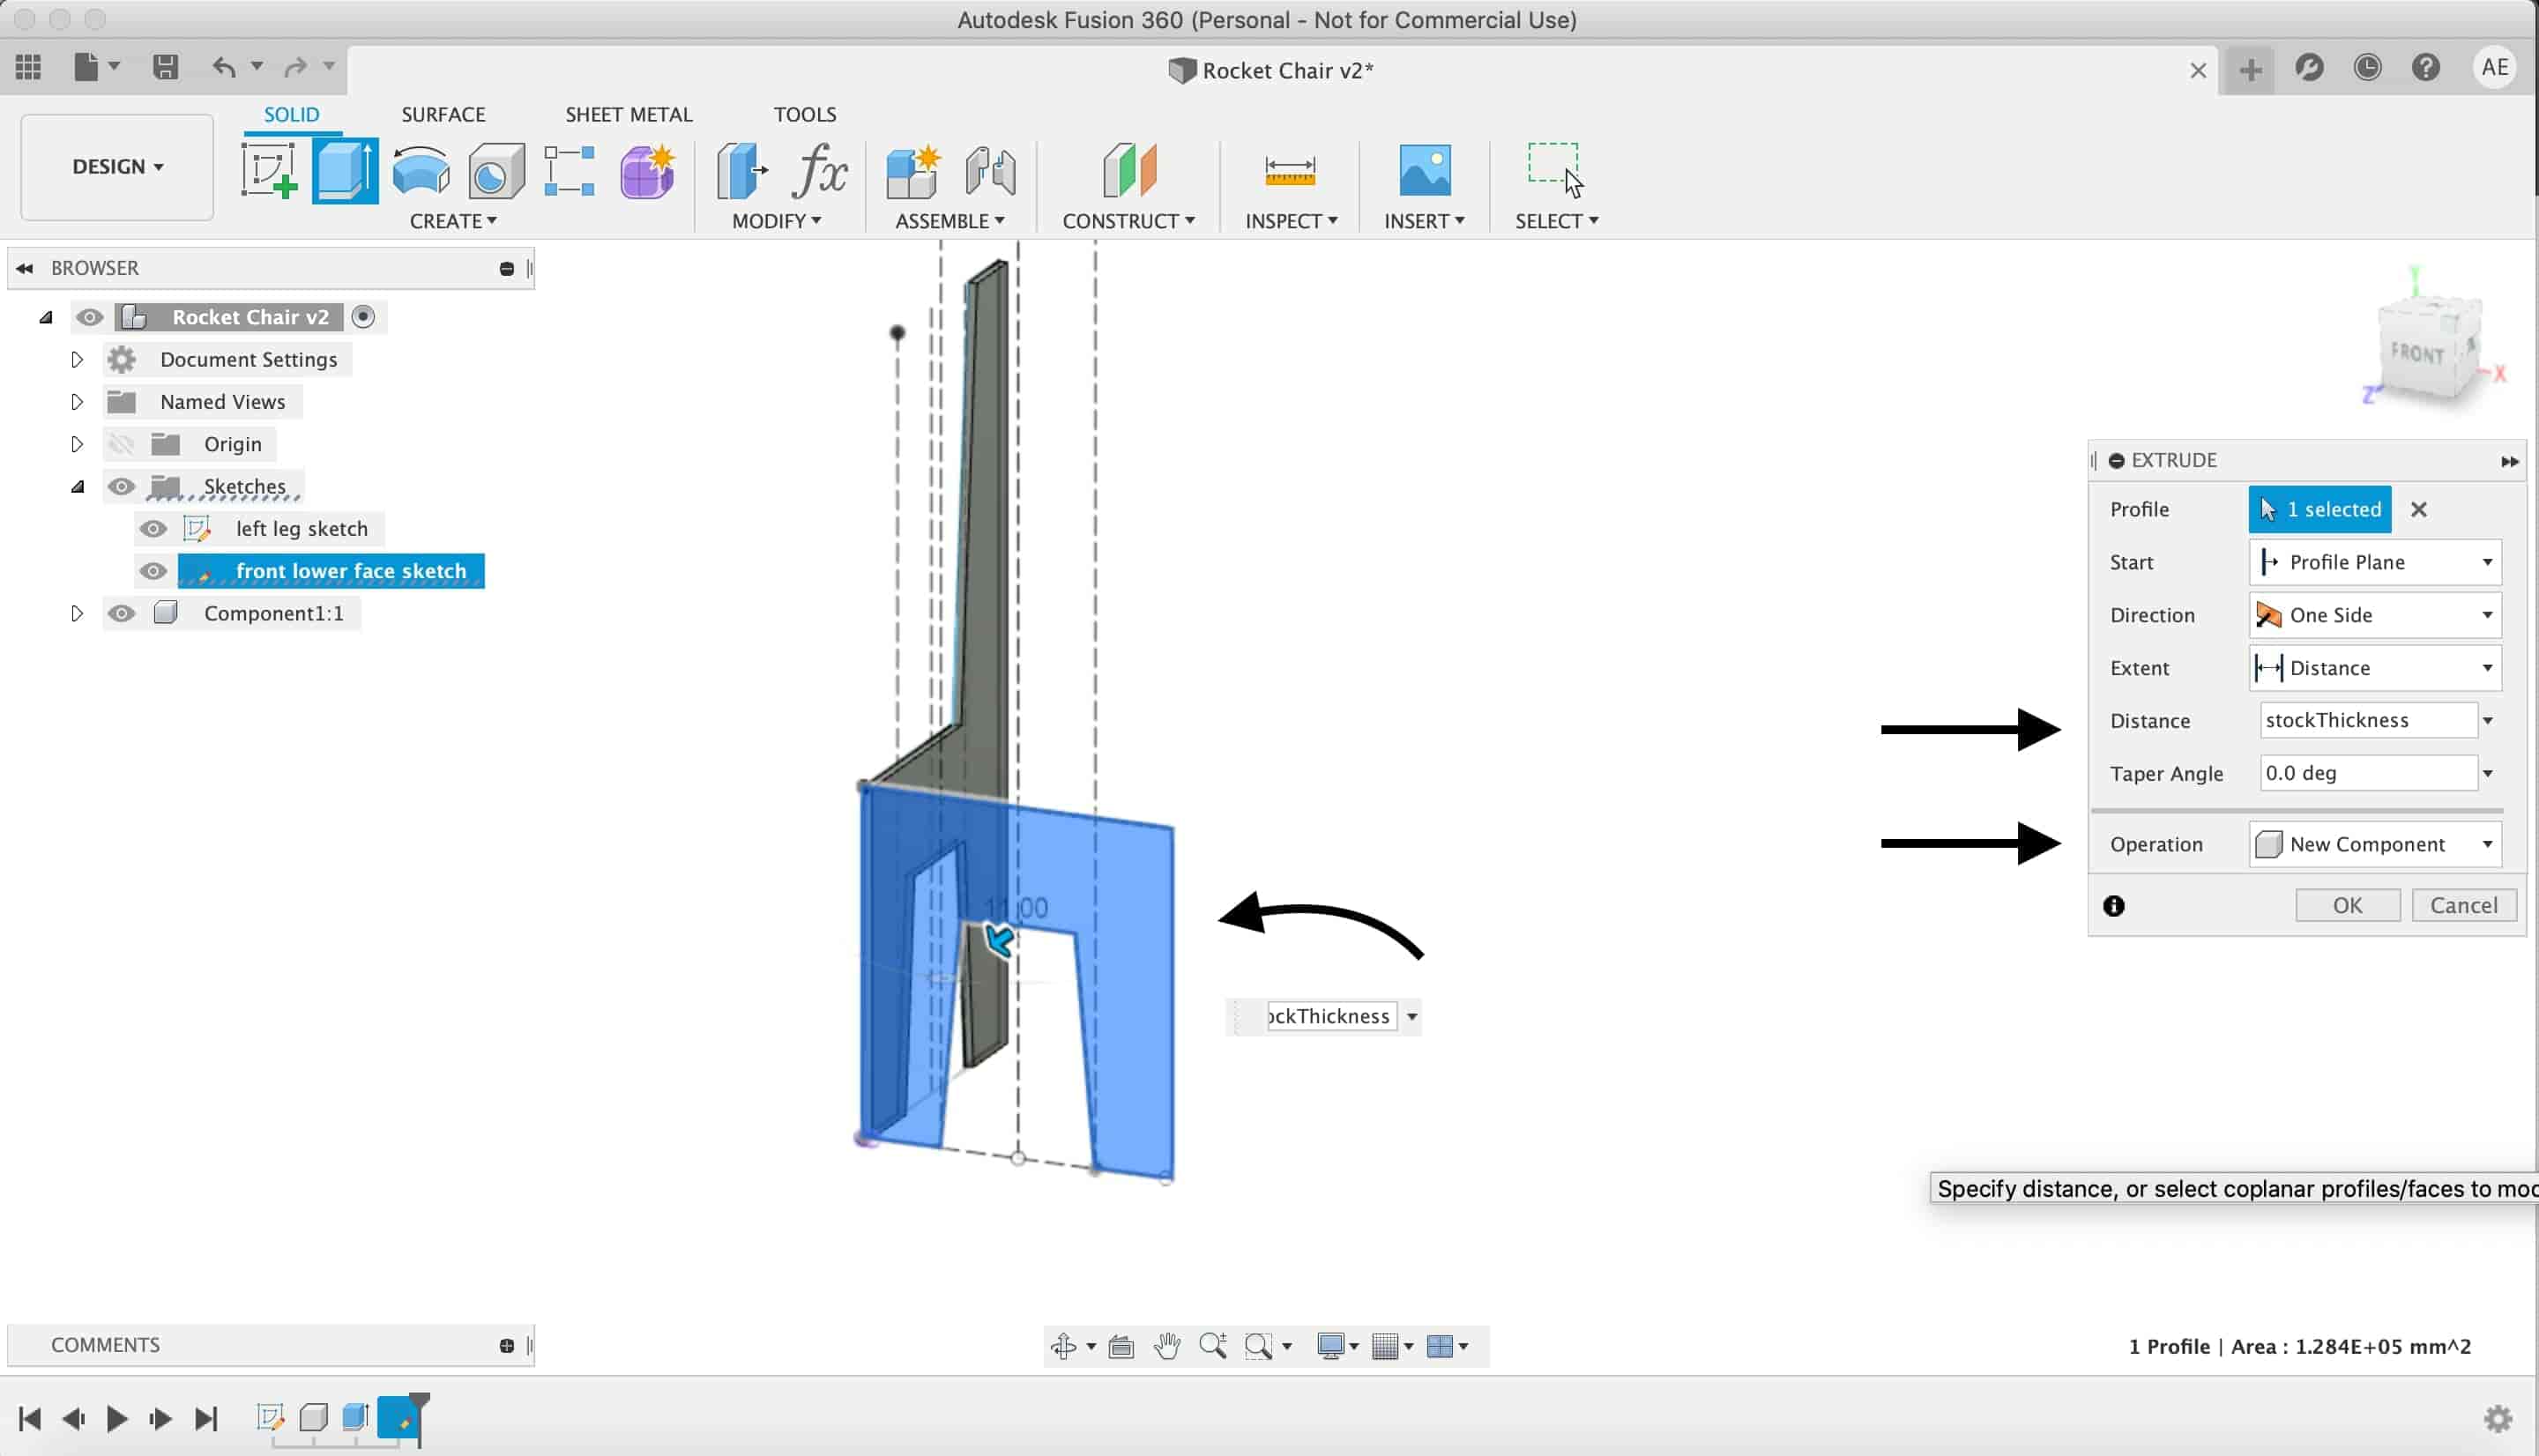Select the Press Pull tool icon
This screenshot has height=1456, width=2539.
(742, 171)
